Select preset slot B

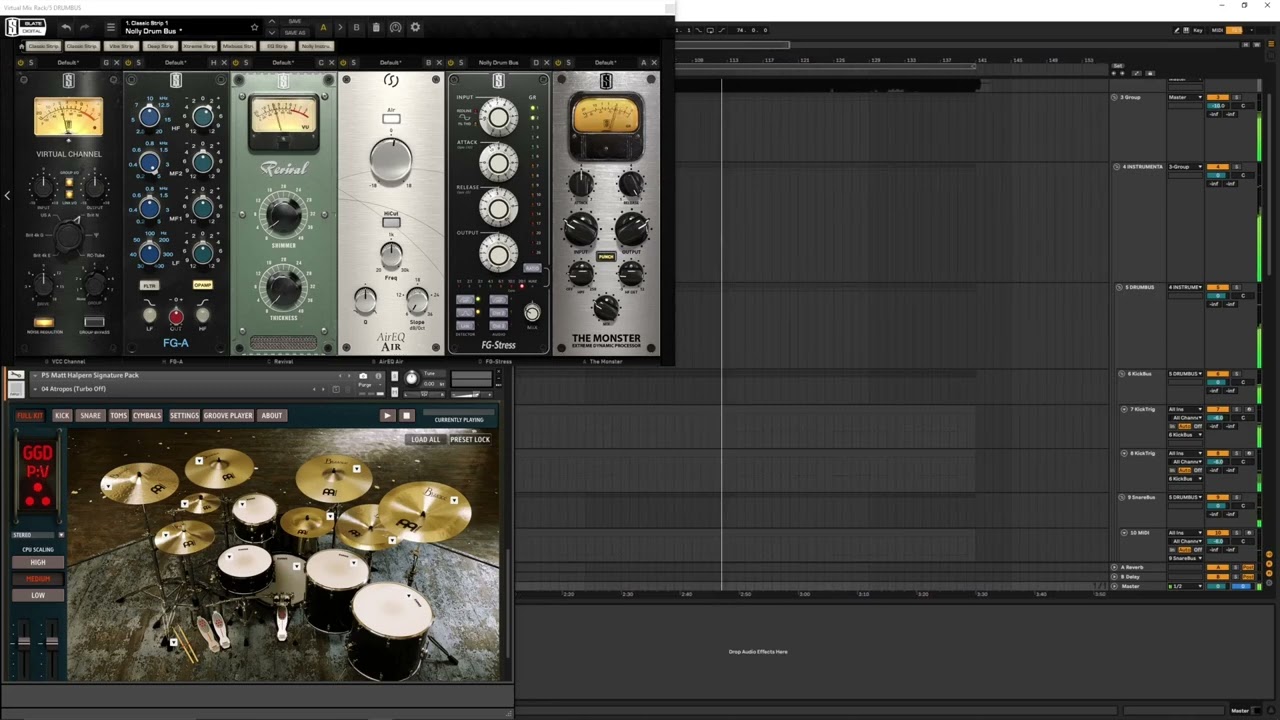pyautogui.click(x=356, y=28)
